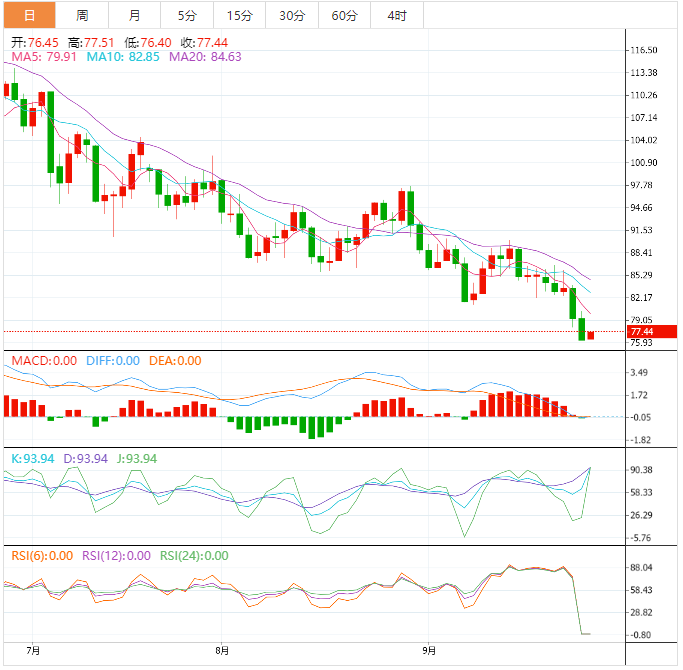Click the 113.38 price axis label

[x=644, y=73]
